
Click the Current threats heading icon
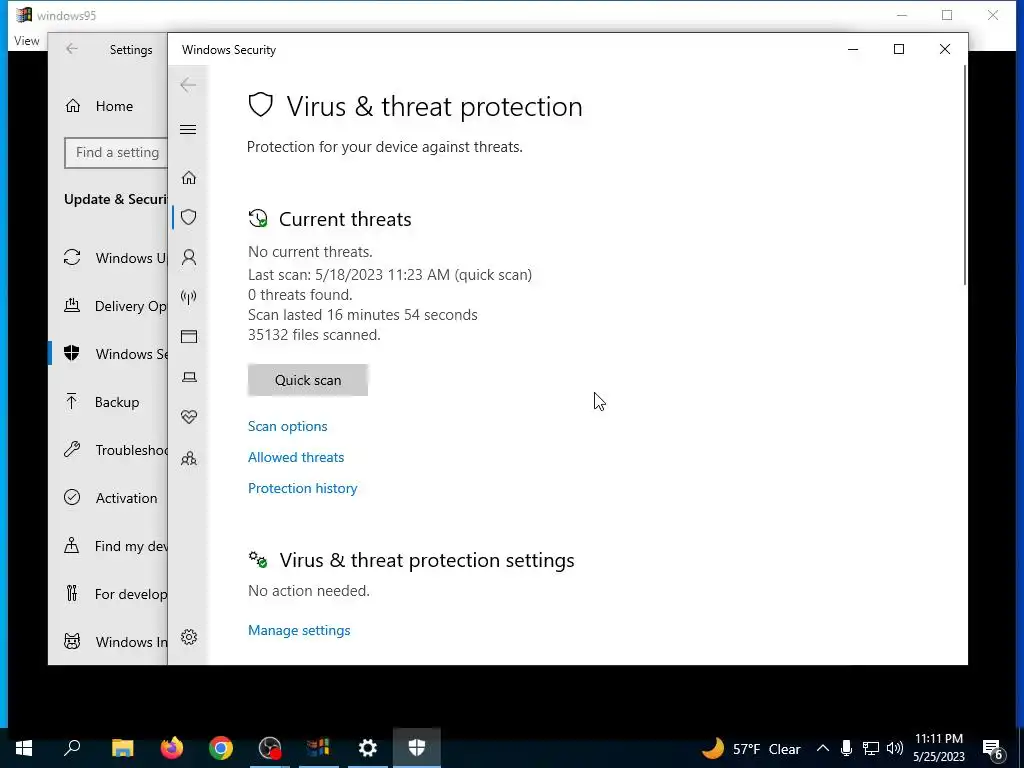click(x=258, y=218)
